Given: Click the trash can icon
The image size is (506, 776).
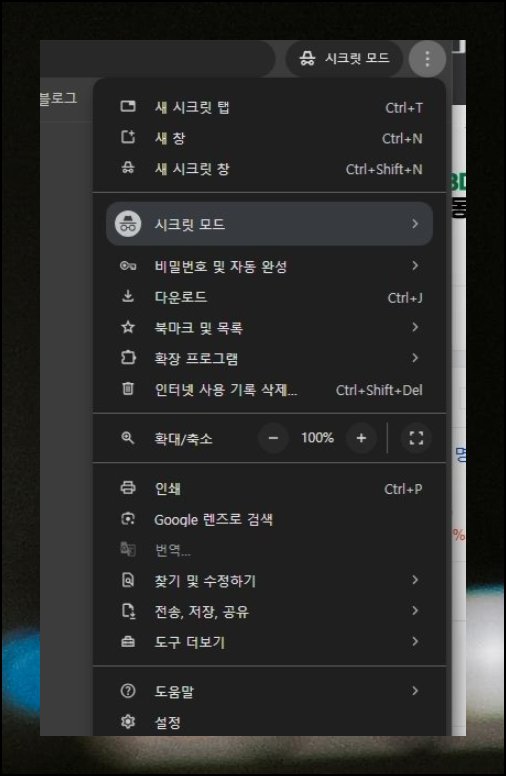Looking at the screenshot, I should click(128, 388).
